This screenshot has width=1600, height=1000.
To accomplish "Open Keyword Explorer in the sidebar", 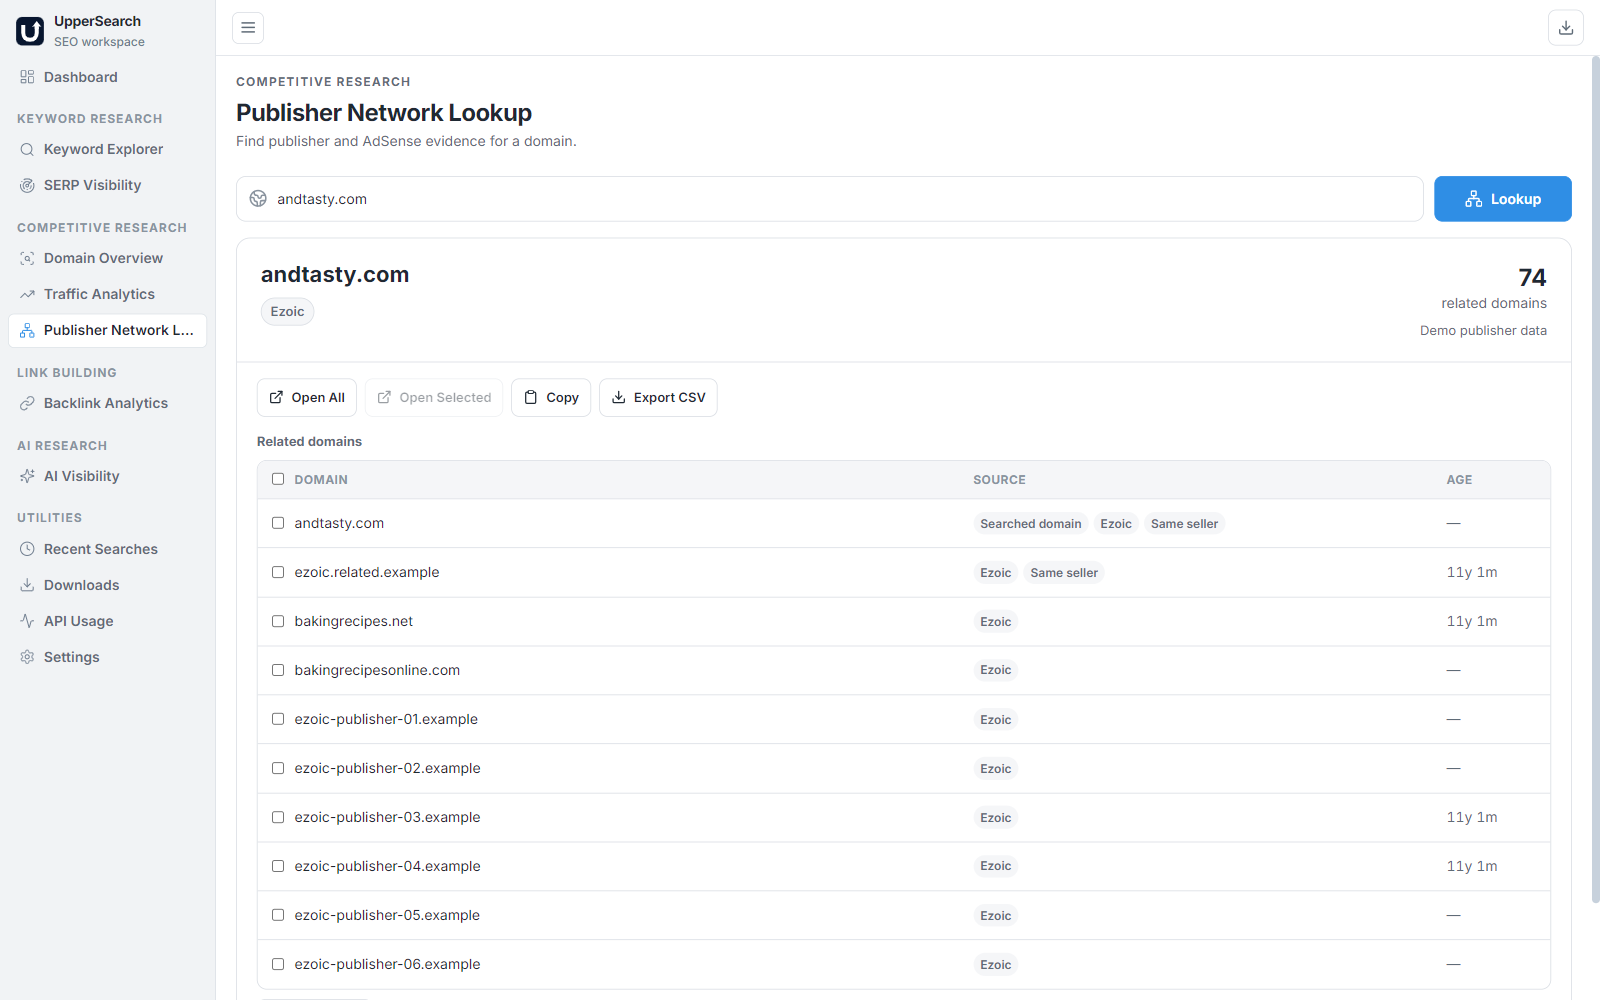I will 107,149.
